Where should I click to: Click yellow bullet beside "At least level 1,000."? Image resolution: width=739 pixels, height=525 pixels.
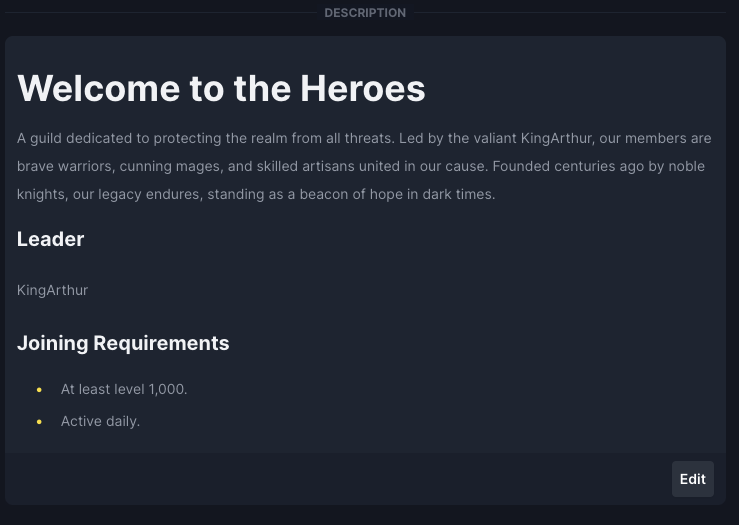tap(39, 389)
